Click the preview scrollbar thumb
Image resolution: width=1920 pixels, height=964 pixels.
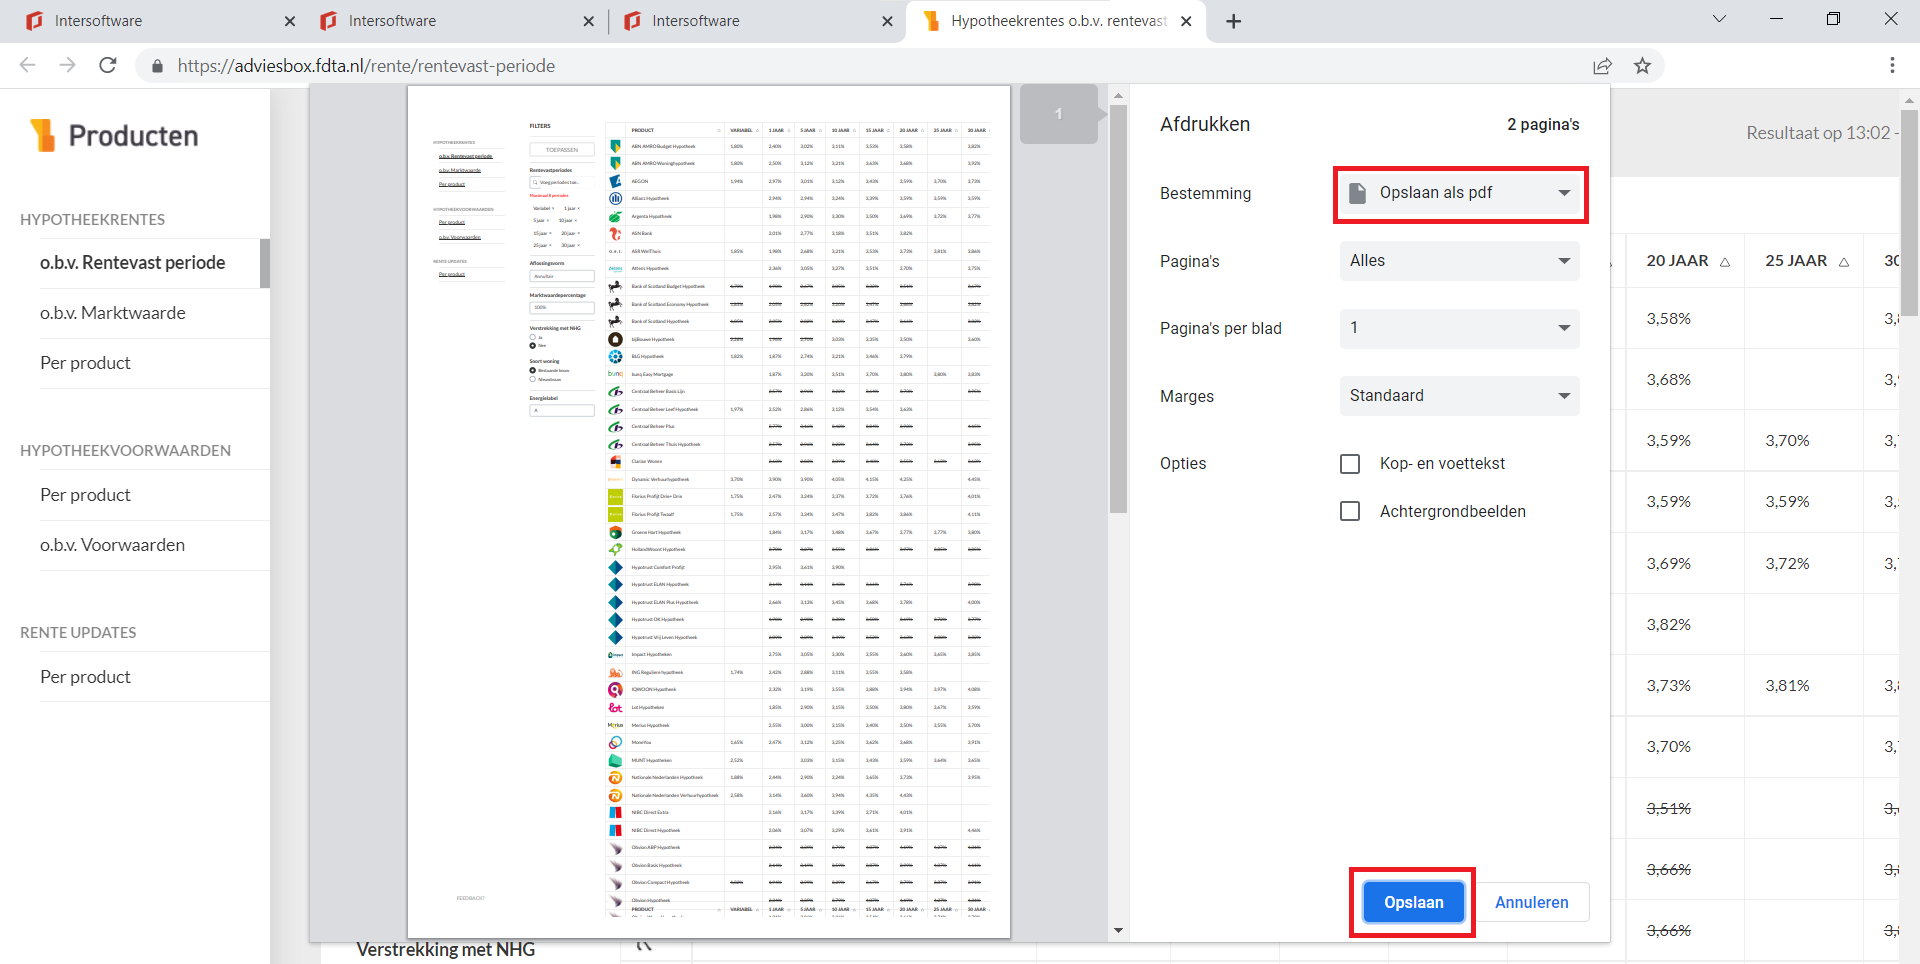(1118, 309)
